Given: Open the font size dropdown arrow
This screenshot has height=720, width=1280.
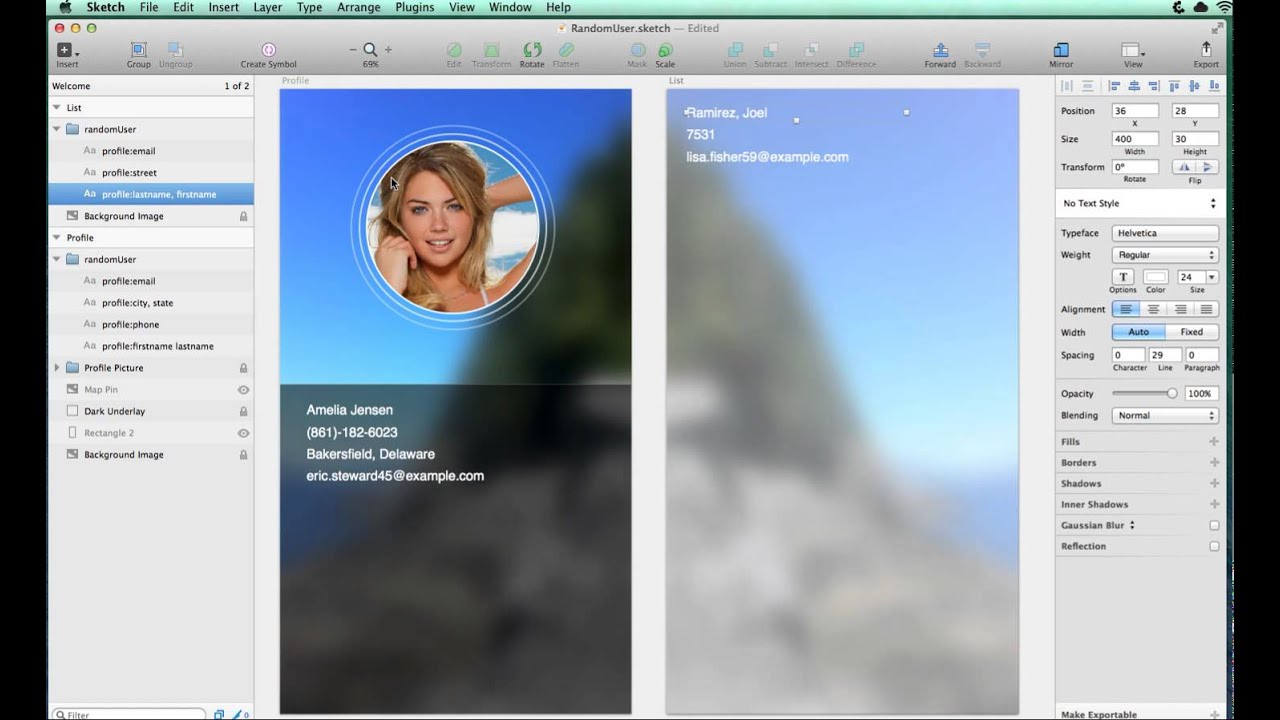Looking at the screenshot, I should [x=1212, y=277].
